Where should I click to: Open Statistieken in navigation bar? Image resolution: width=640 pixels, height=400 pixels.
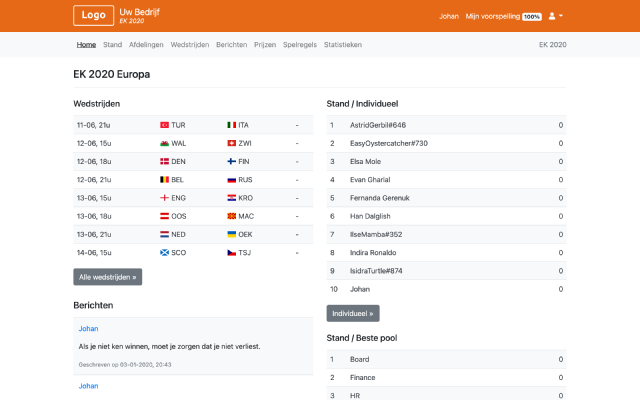click(343, 45)
